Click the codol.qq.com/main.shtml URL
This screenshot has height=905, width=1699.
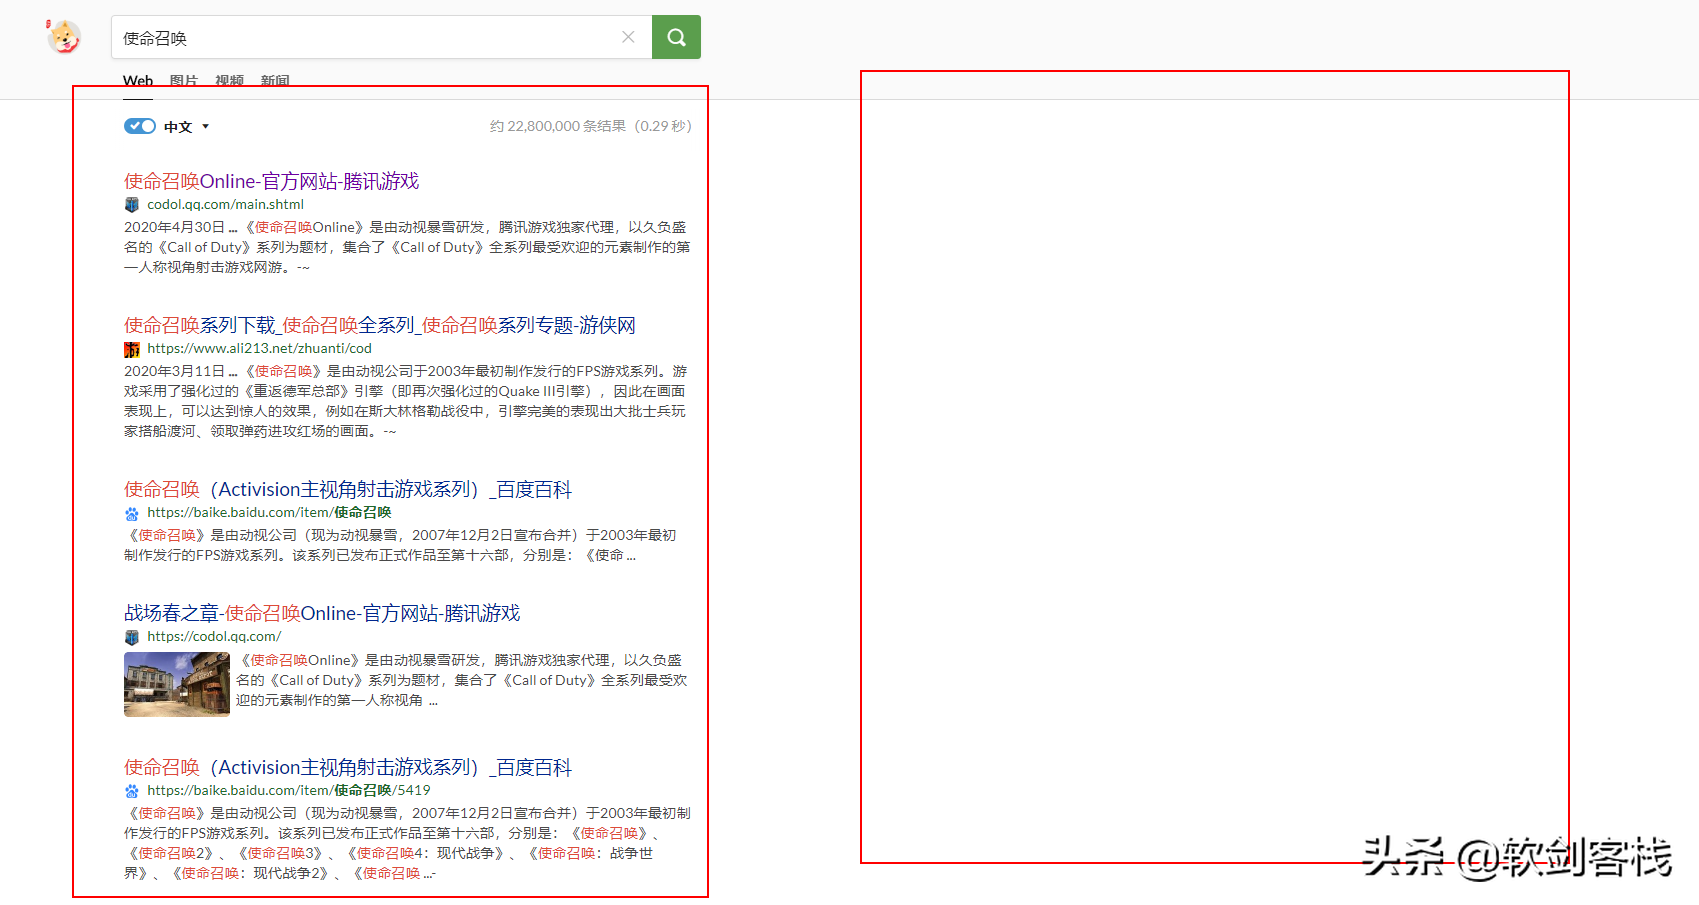225,204
